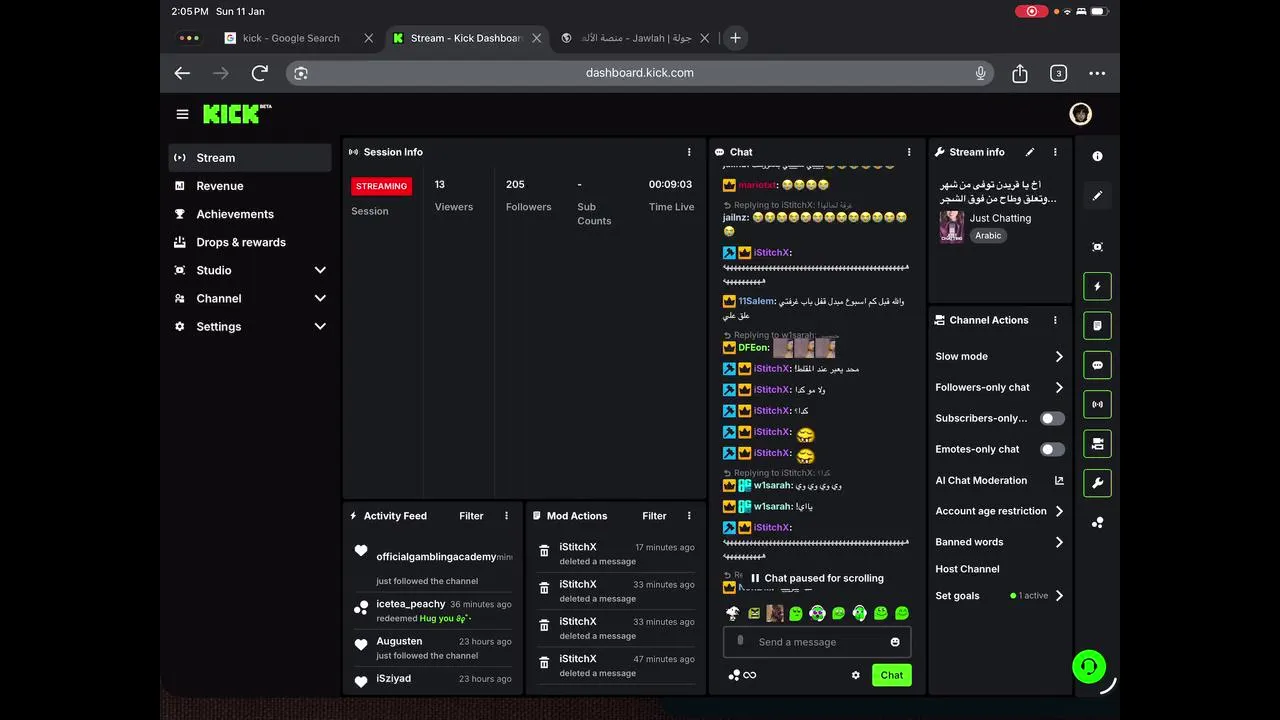
Task: Click the channel points infinity icon below message box
Action: pos(742,675)
